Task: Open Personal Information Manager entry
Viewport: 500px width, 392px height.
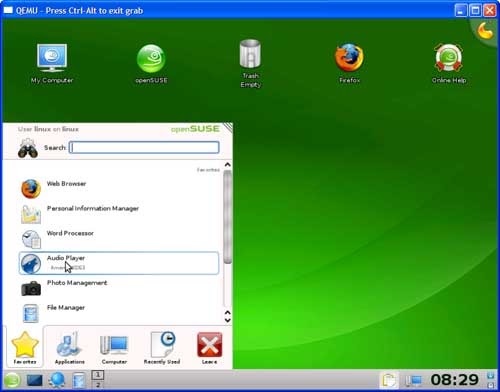Action: point(119,213)
